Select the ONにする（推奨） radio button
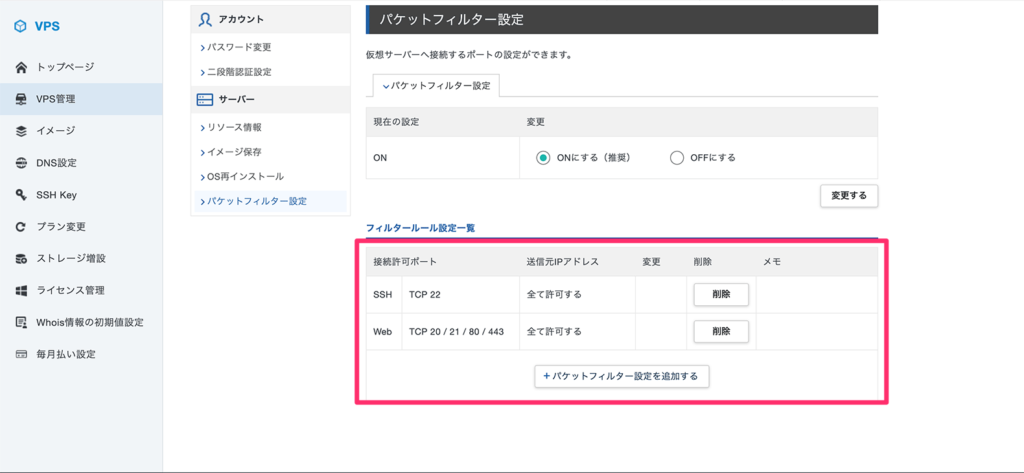The image size is (1024, 473). (543, 157)
